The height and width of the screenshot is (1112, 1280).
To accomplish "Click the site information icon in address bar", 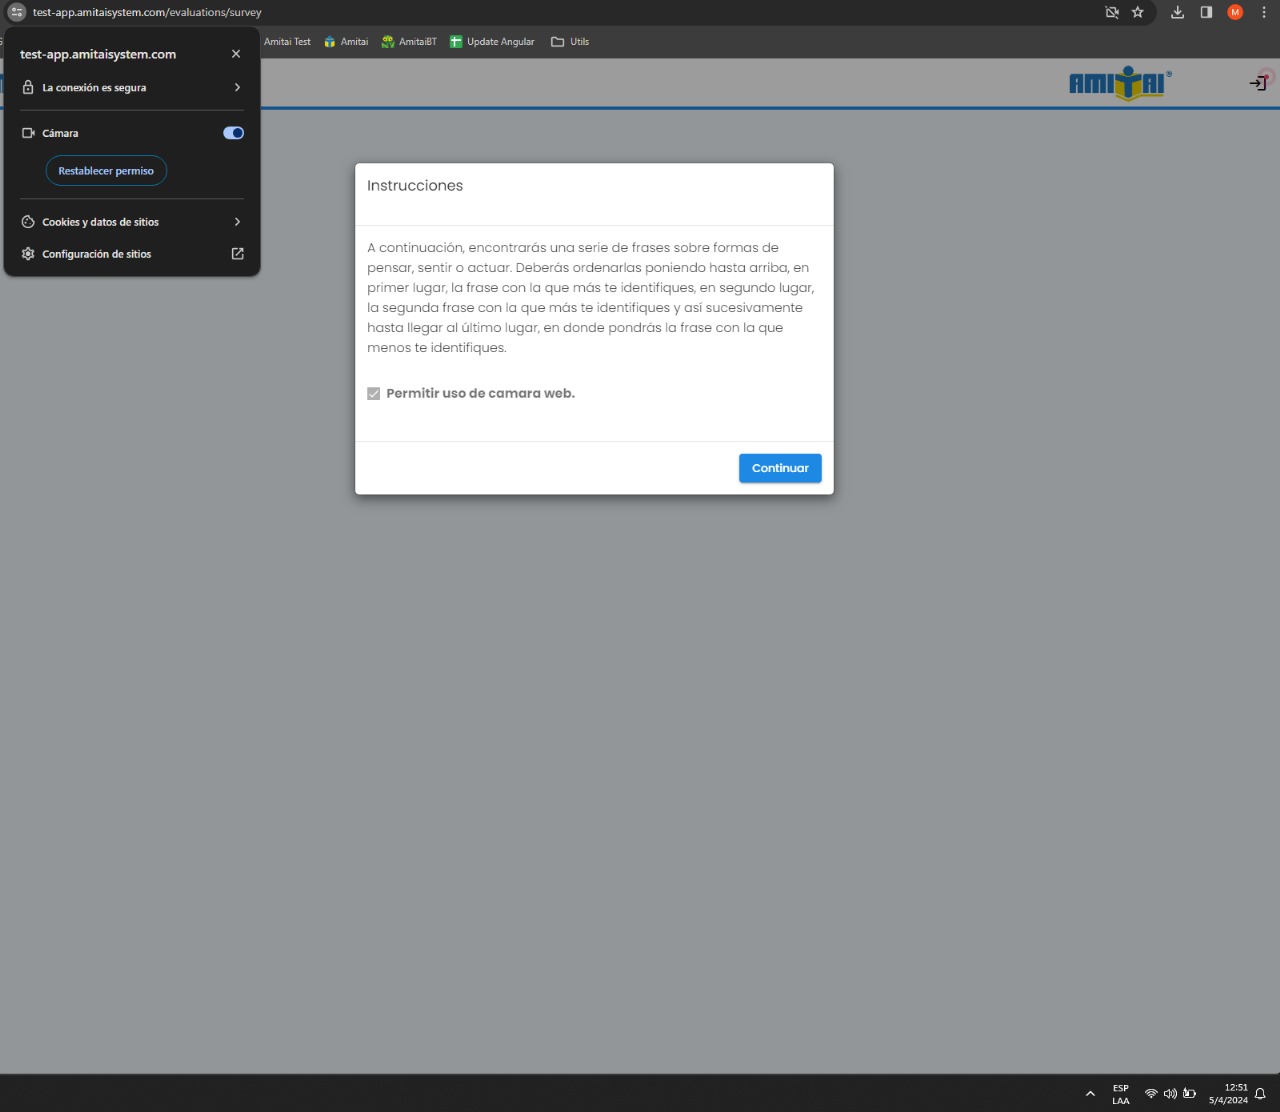I will 16,12.
